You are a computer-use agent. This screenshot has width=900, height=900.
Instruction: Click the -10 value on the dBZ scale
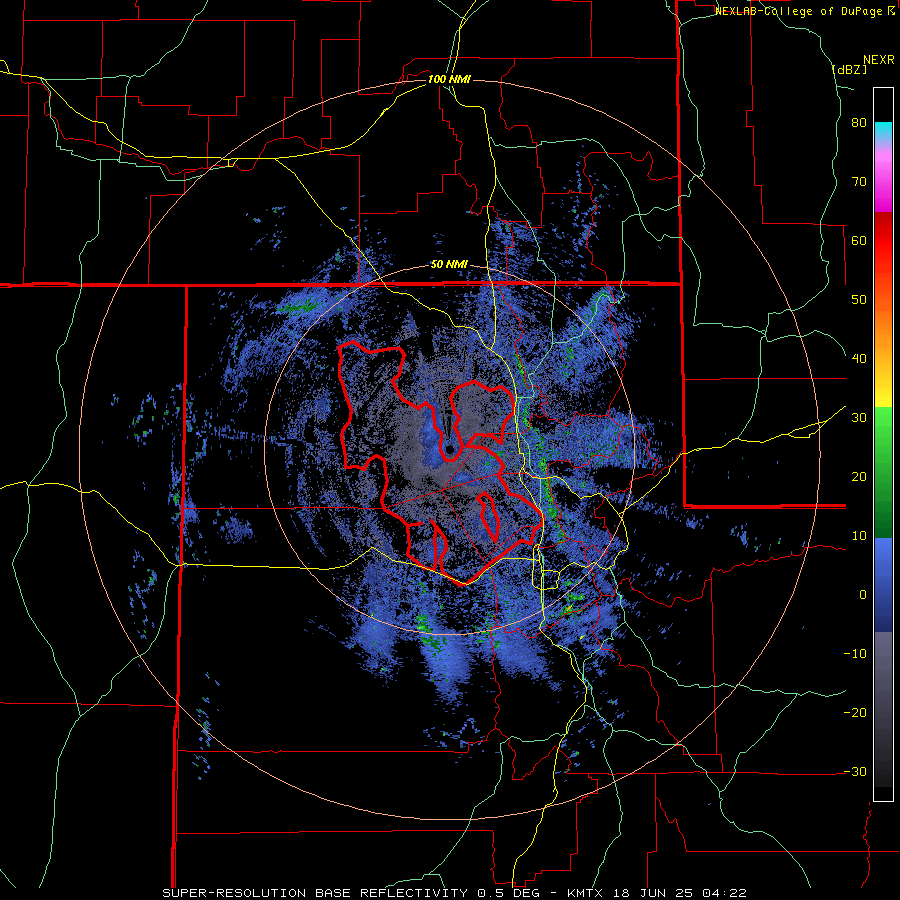(855, 654)
